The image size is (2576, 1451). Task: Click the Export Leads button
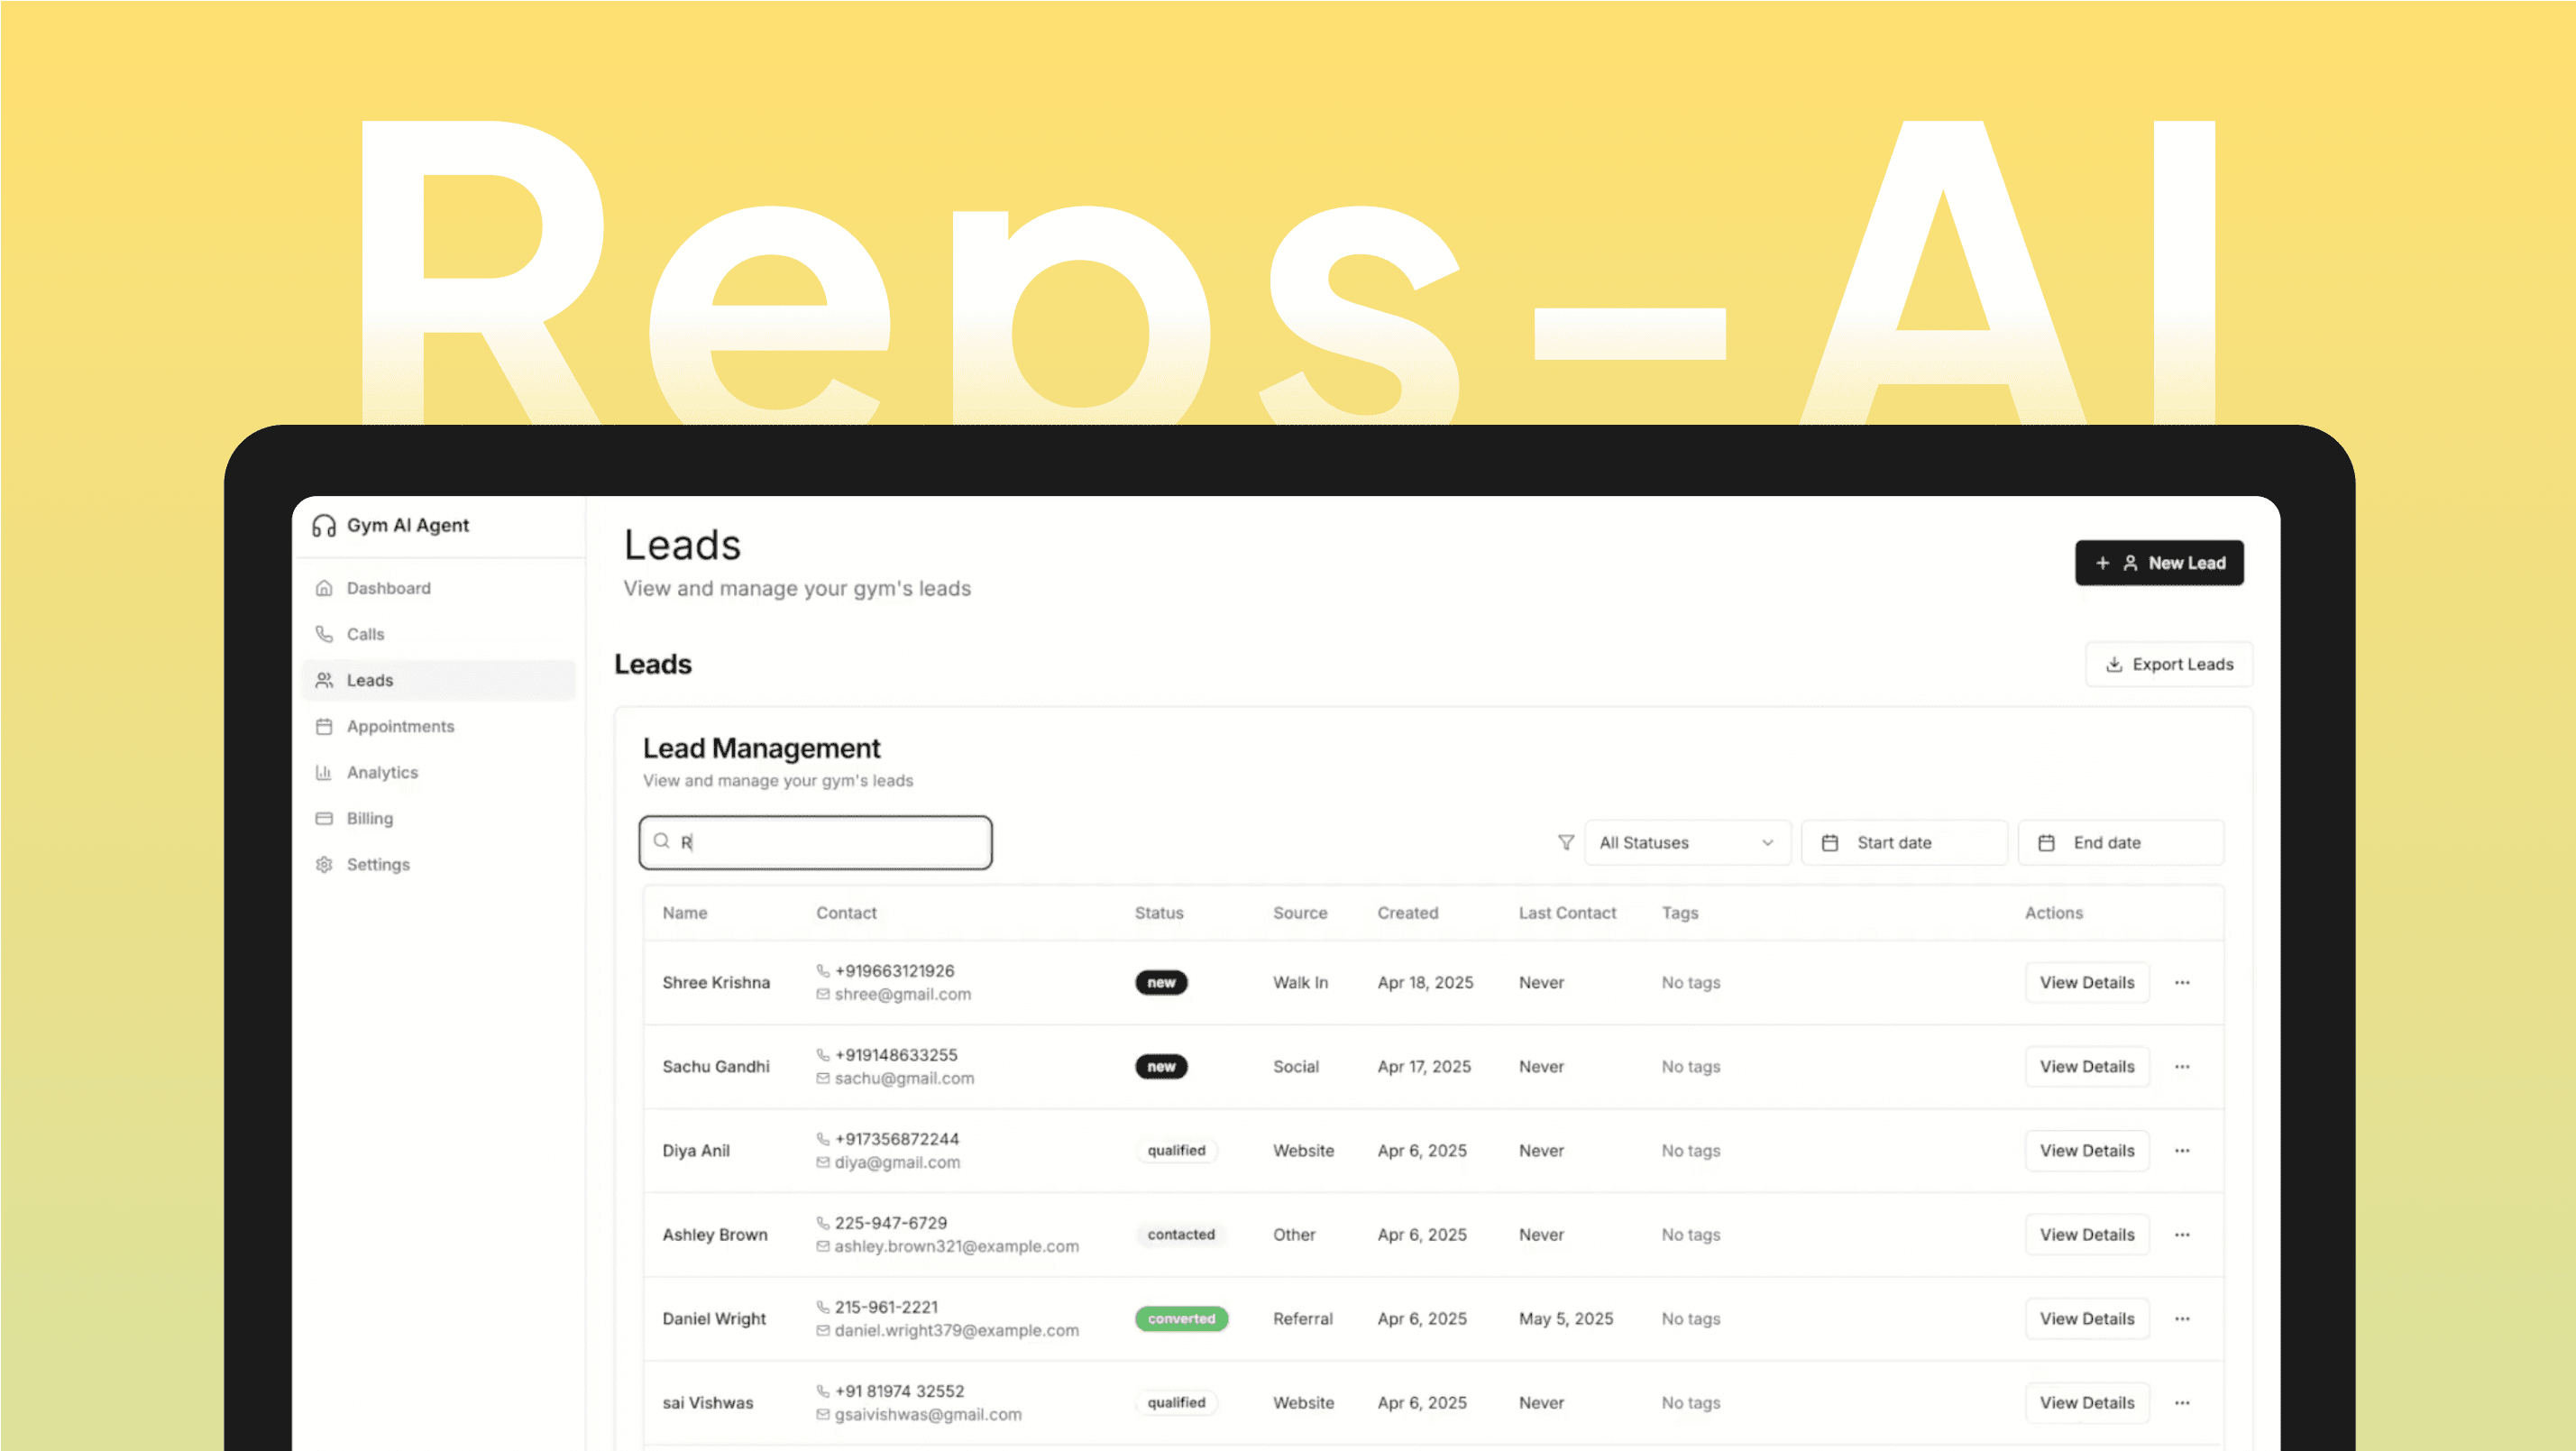[2168, 664]
